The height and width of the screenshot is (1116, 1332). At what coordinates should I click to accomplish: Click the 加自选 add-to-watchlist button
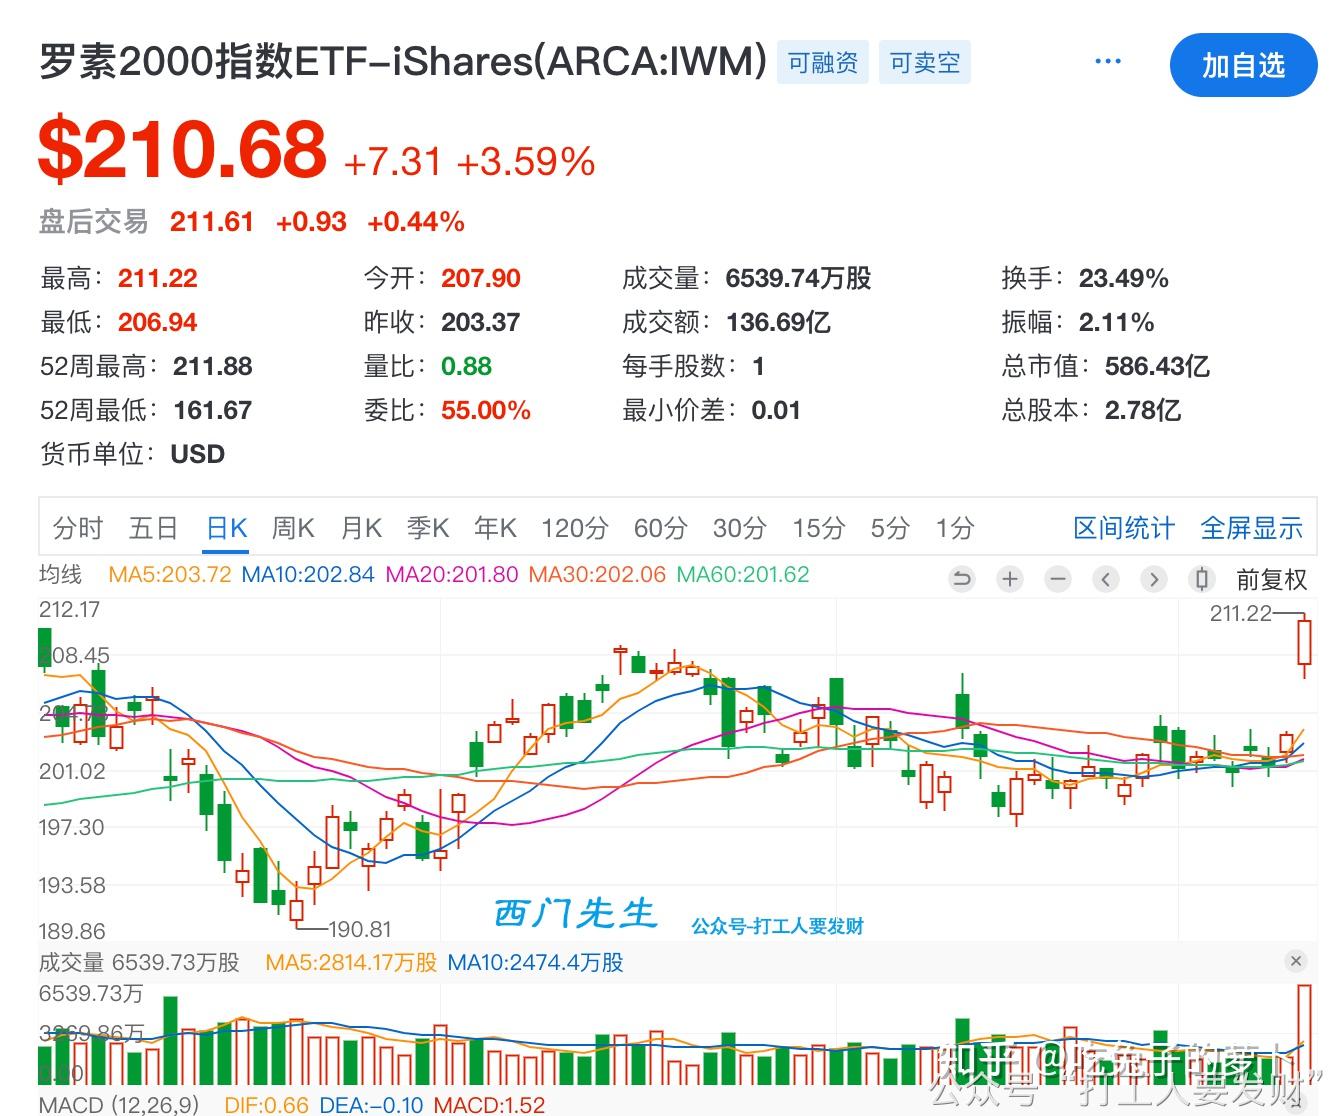pyautogui.click(x=1243, y=65)
